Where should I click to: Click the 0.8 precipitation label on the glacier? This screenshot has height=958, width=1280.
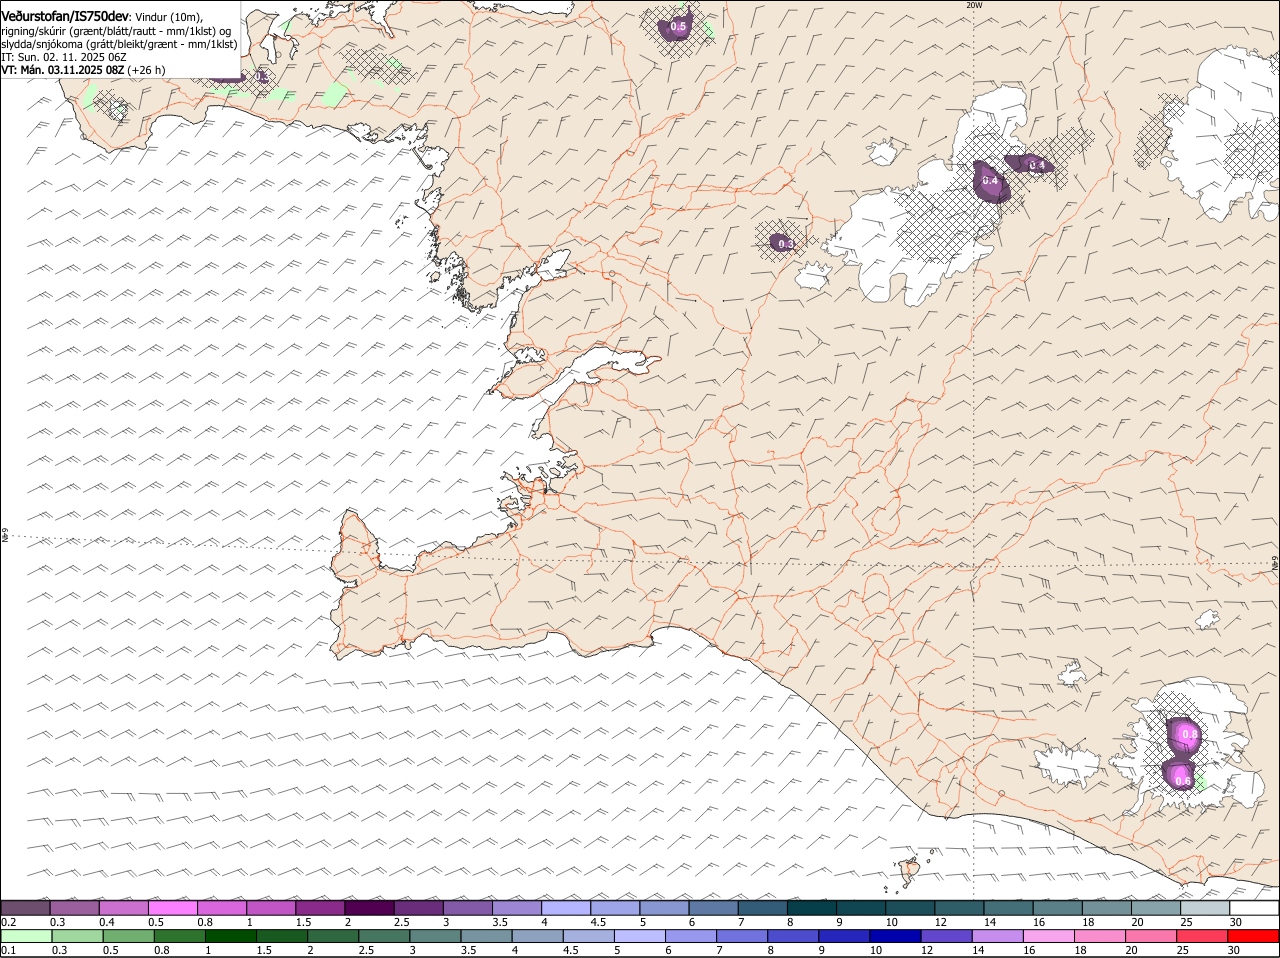click(1190, 734)
